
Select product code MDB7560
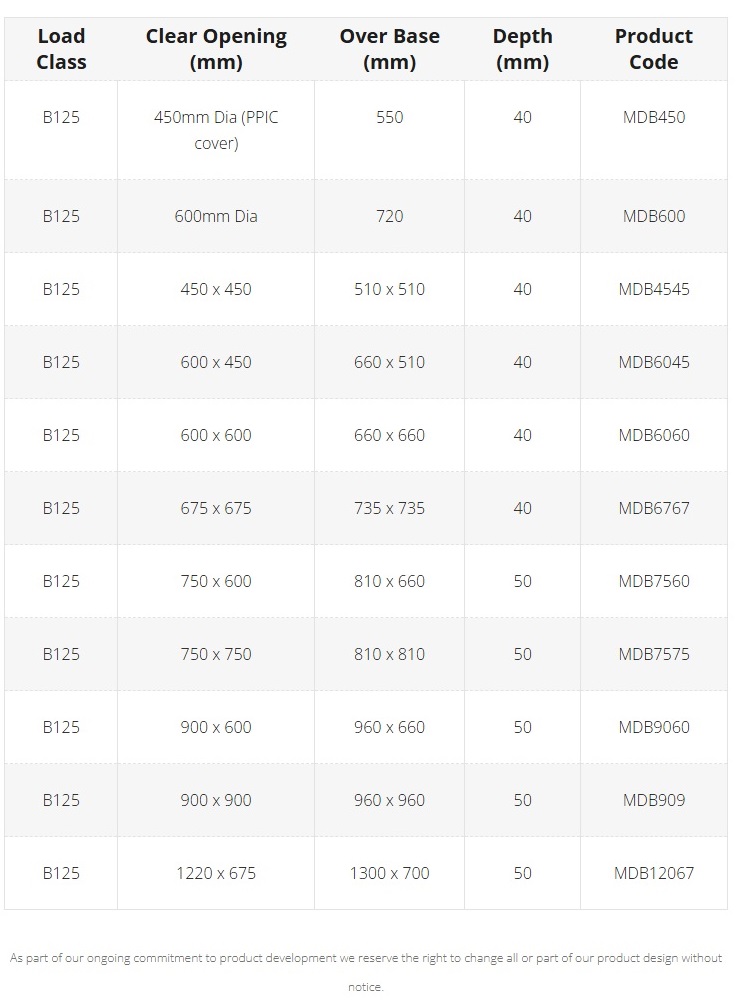tap(654, 581)
